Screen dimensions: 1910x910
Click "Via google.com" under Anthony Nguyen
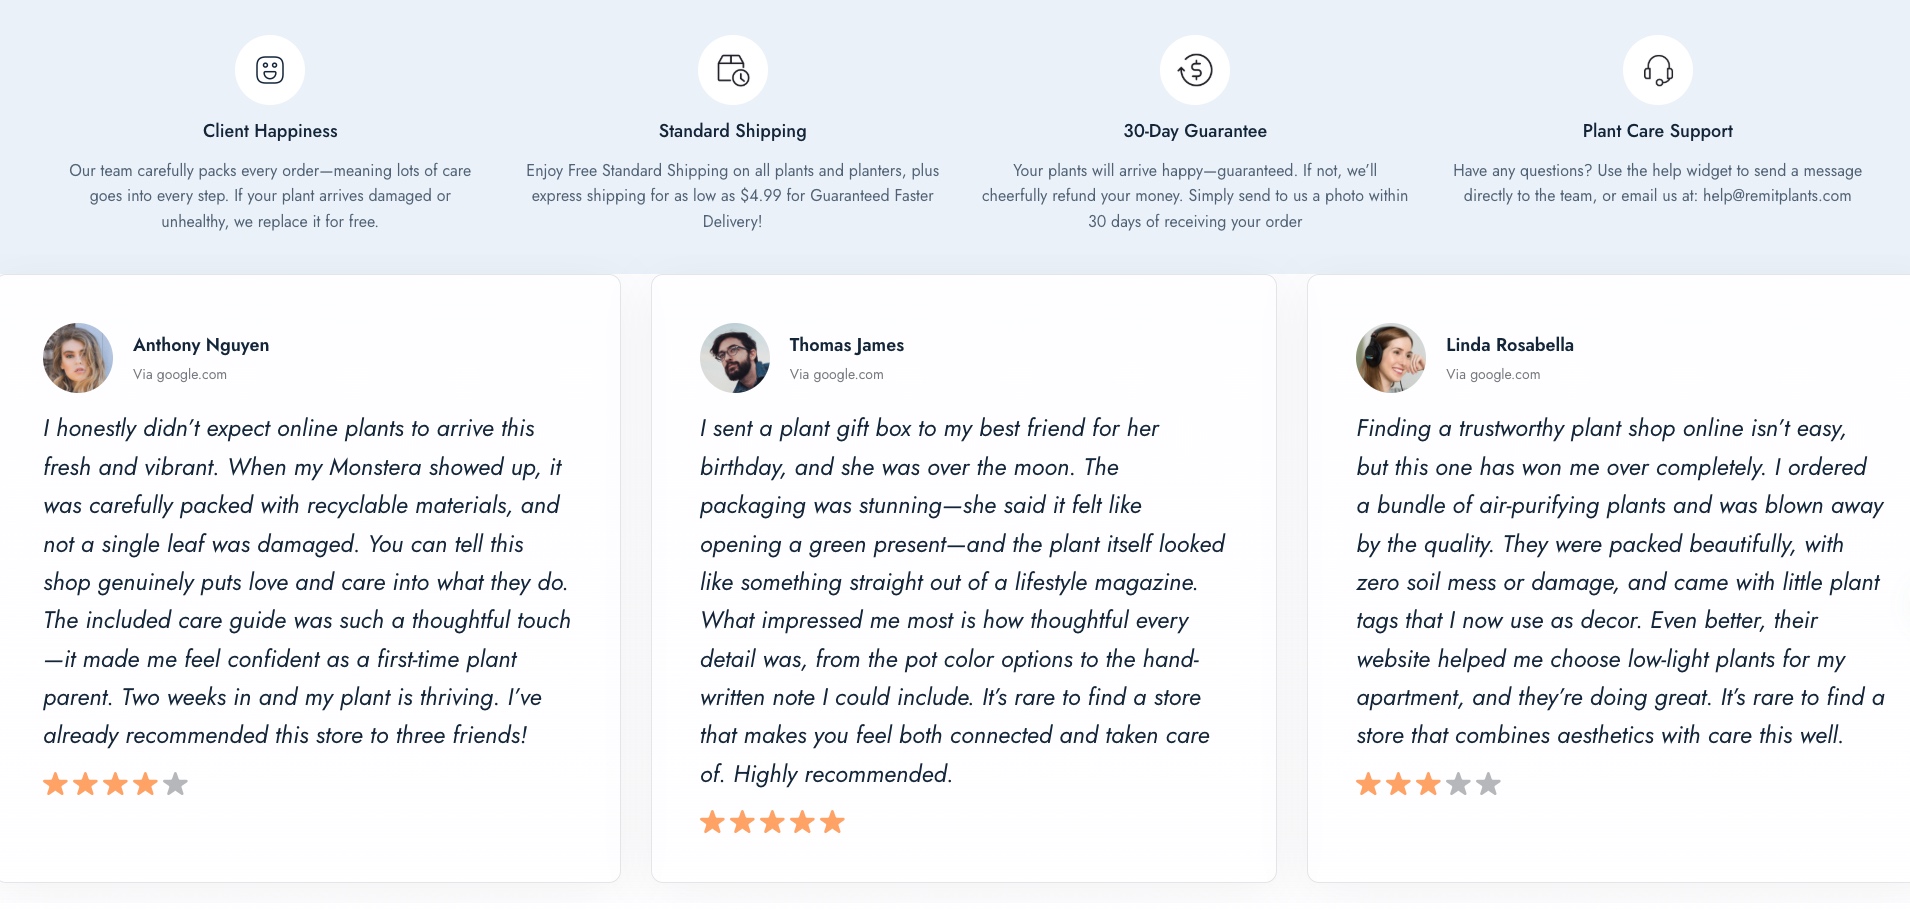[180, 374]
